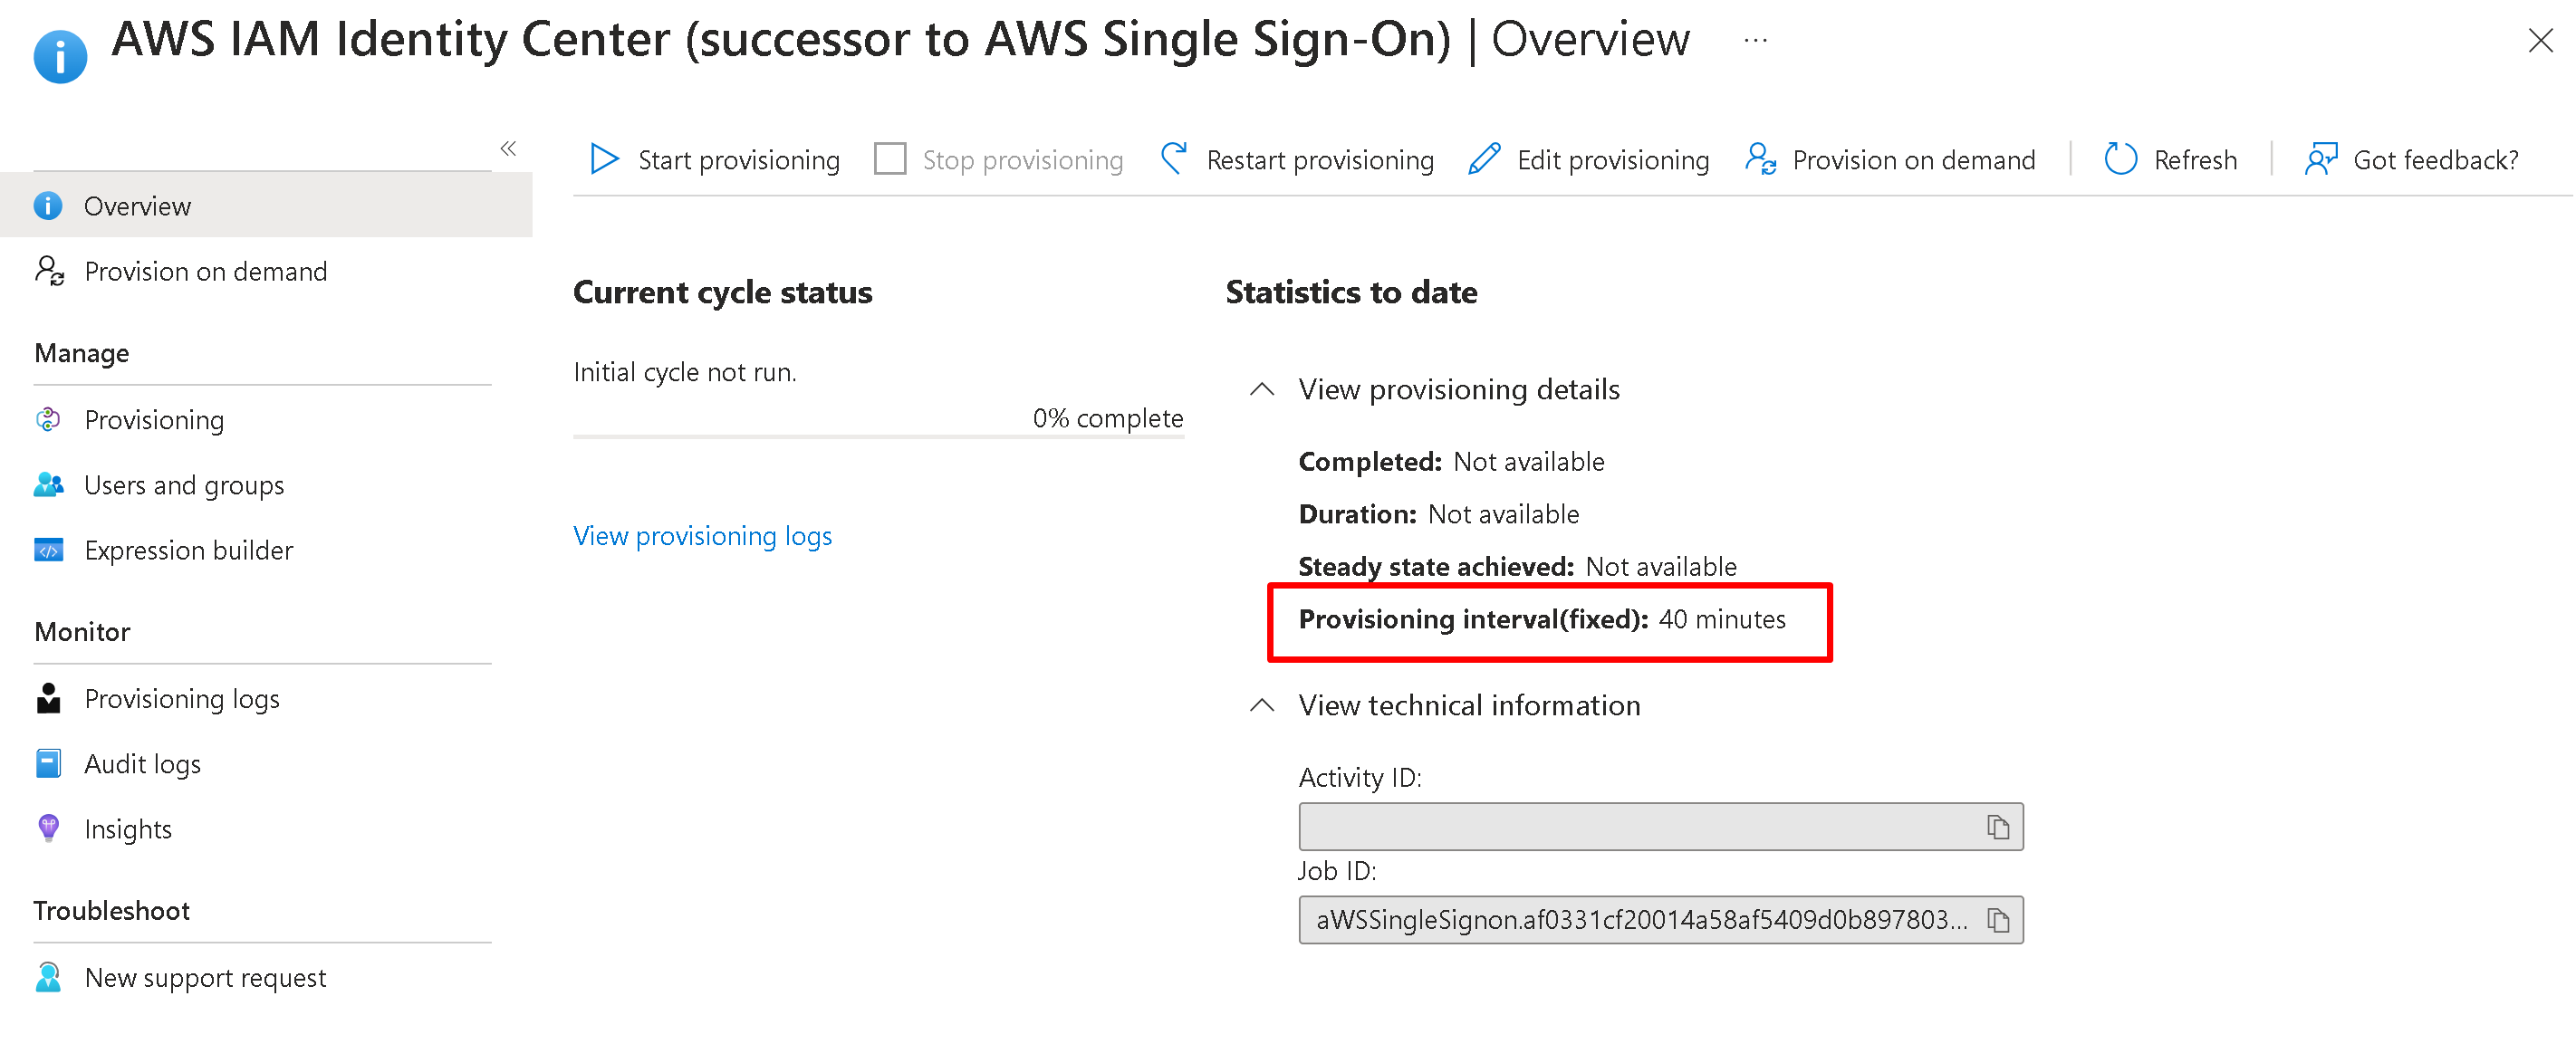This screenshot has height=1063, width=2576.
Task: Open the View provisioning logs link
Action: coord(702,536)
